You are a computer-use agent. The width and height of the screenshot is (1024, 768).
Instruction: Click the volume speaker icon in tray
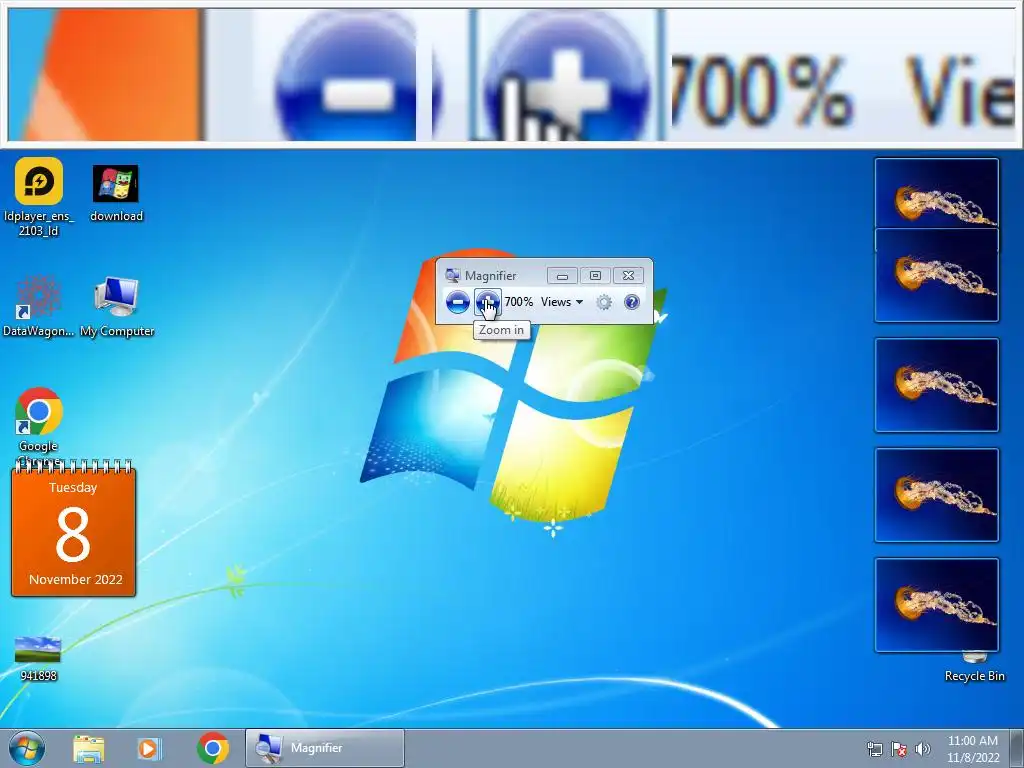click(x=922, y=749)
